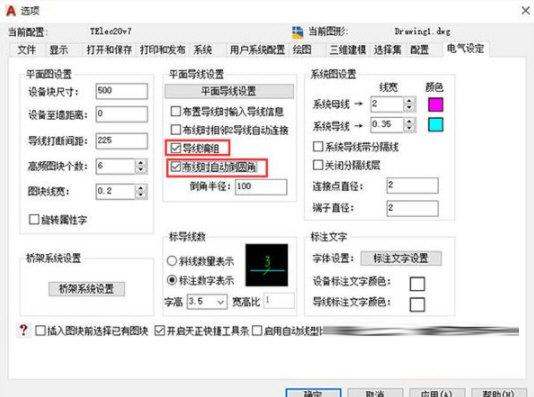Click the magenta 系统母线 color swatch
Viewport: 534px width, 397px height.
(x=436, y=105)
